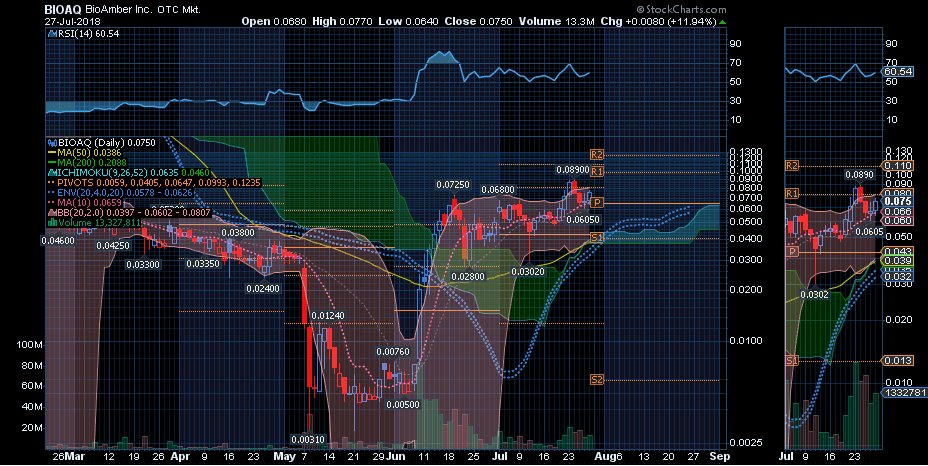
Task: Click the 0.04250 price label
Action: (x=112, y=245)
